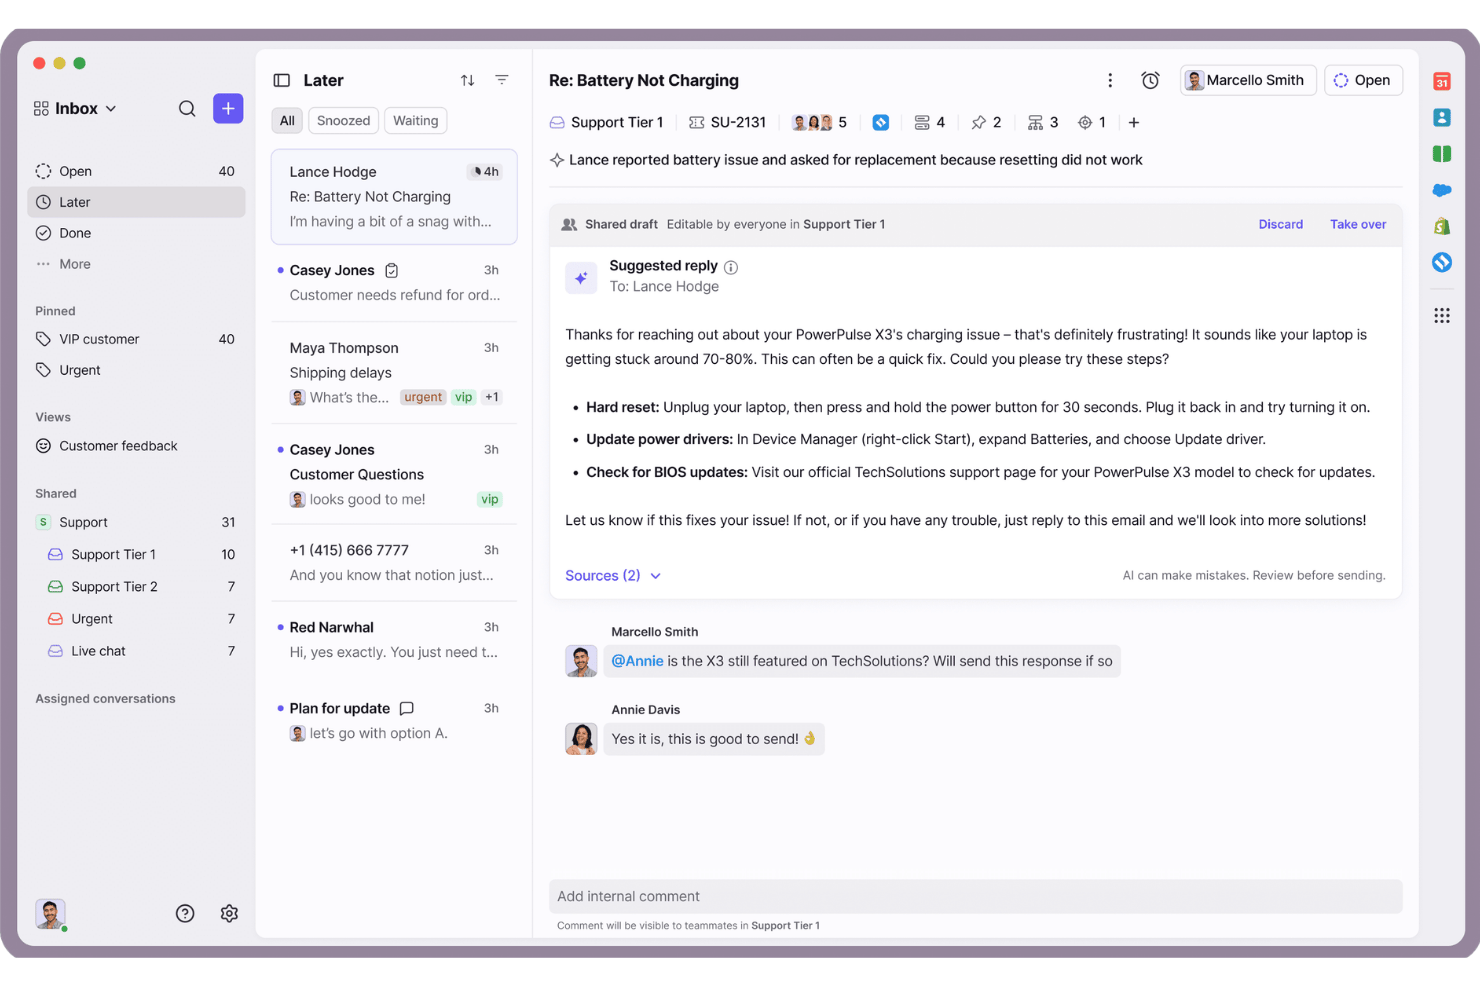The image size is (1480, 987).
Task: Discard the shared draft
Action: pyautogui.click(x=1280, y=224)
